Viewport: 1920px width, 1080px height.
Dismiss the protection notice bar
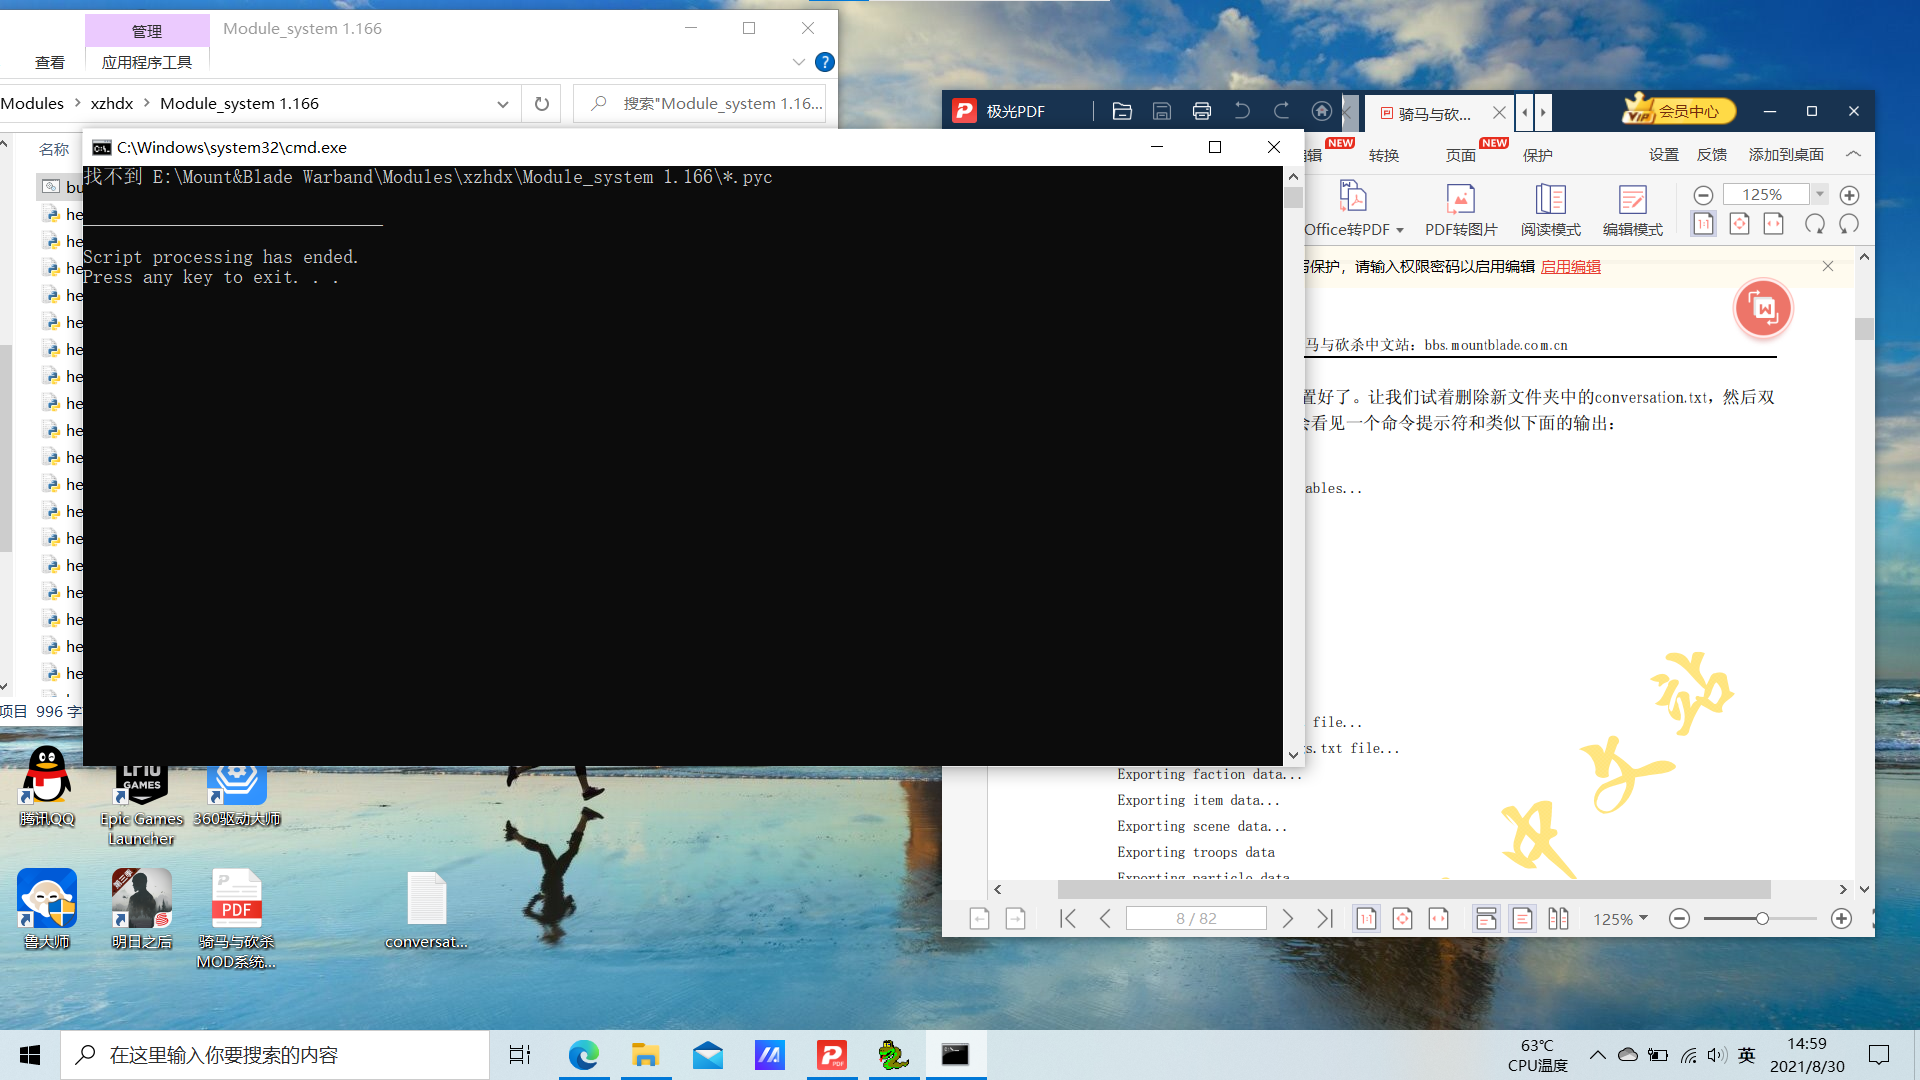click(x=1828, y=266)
